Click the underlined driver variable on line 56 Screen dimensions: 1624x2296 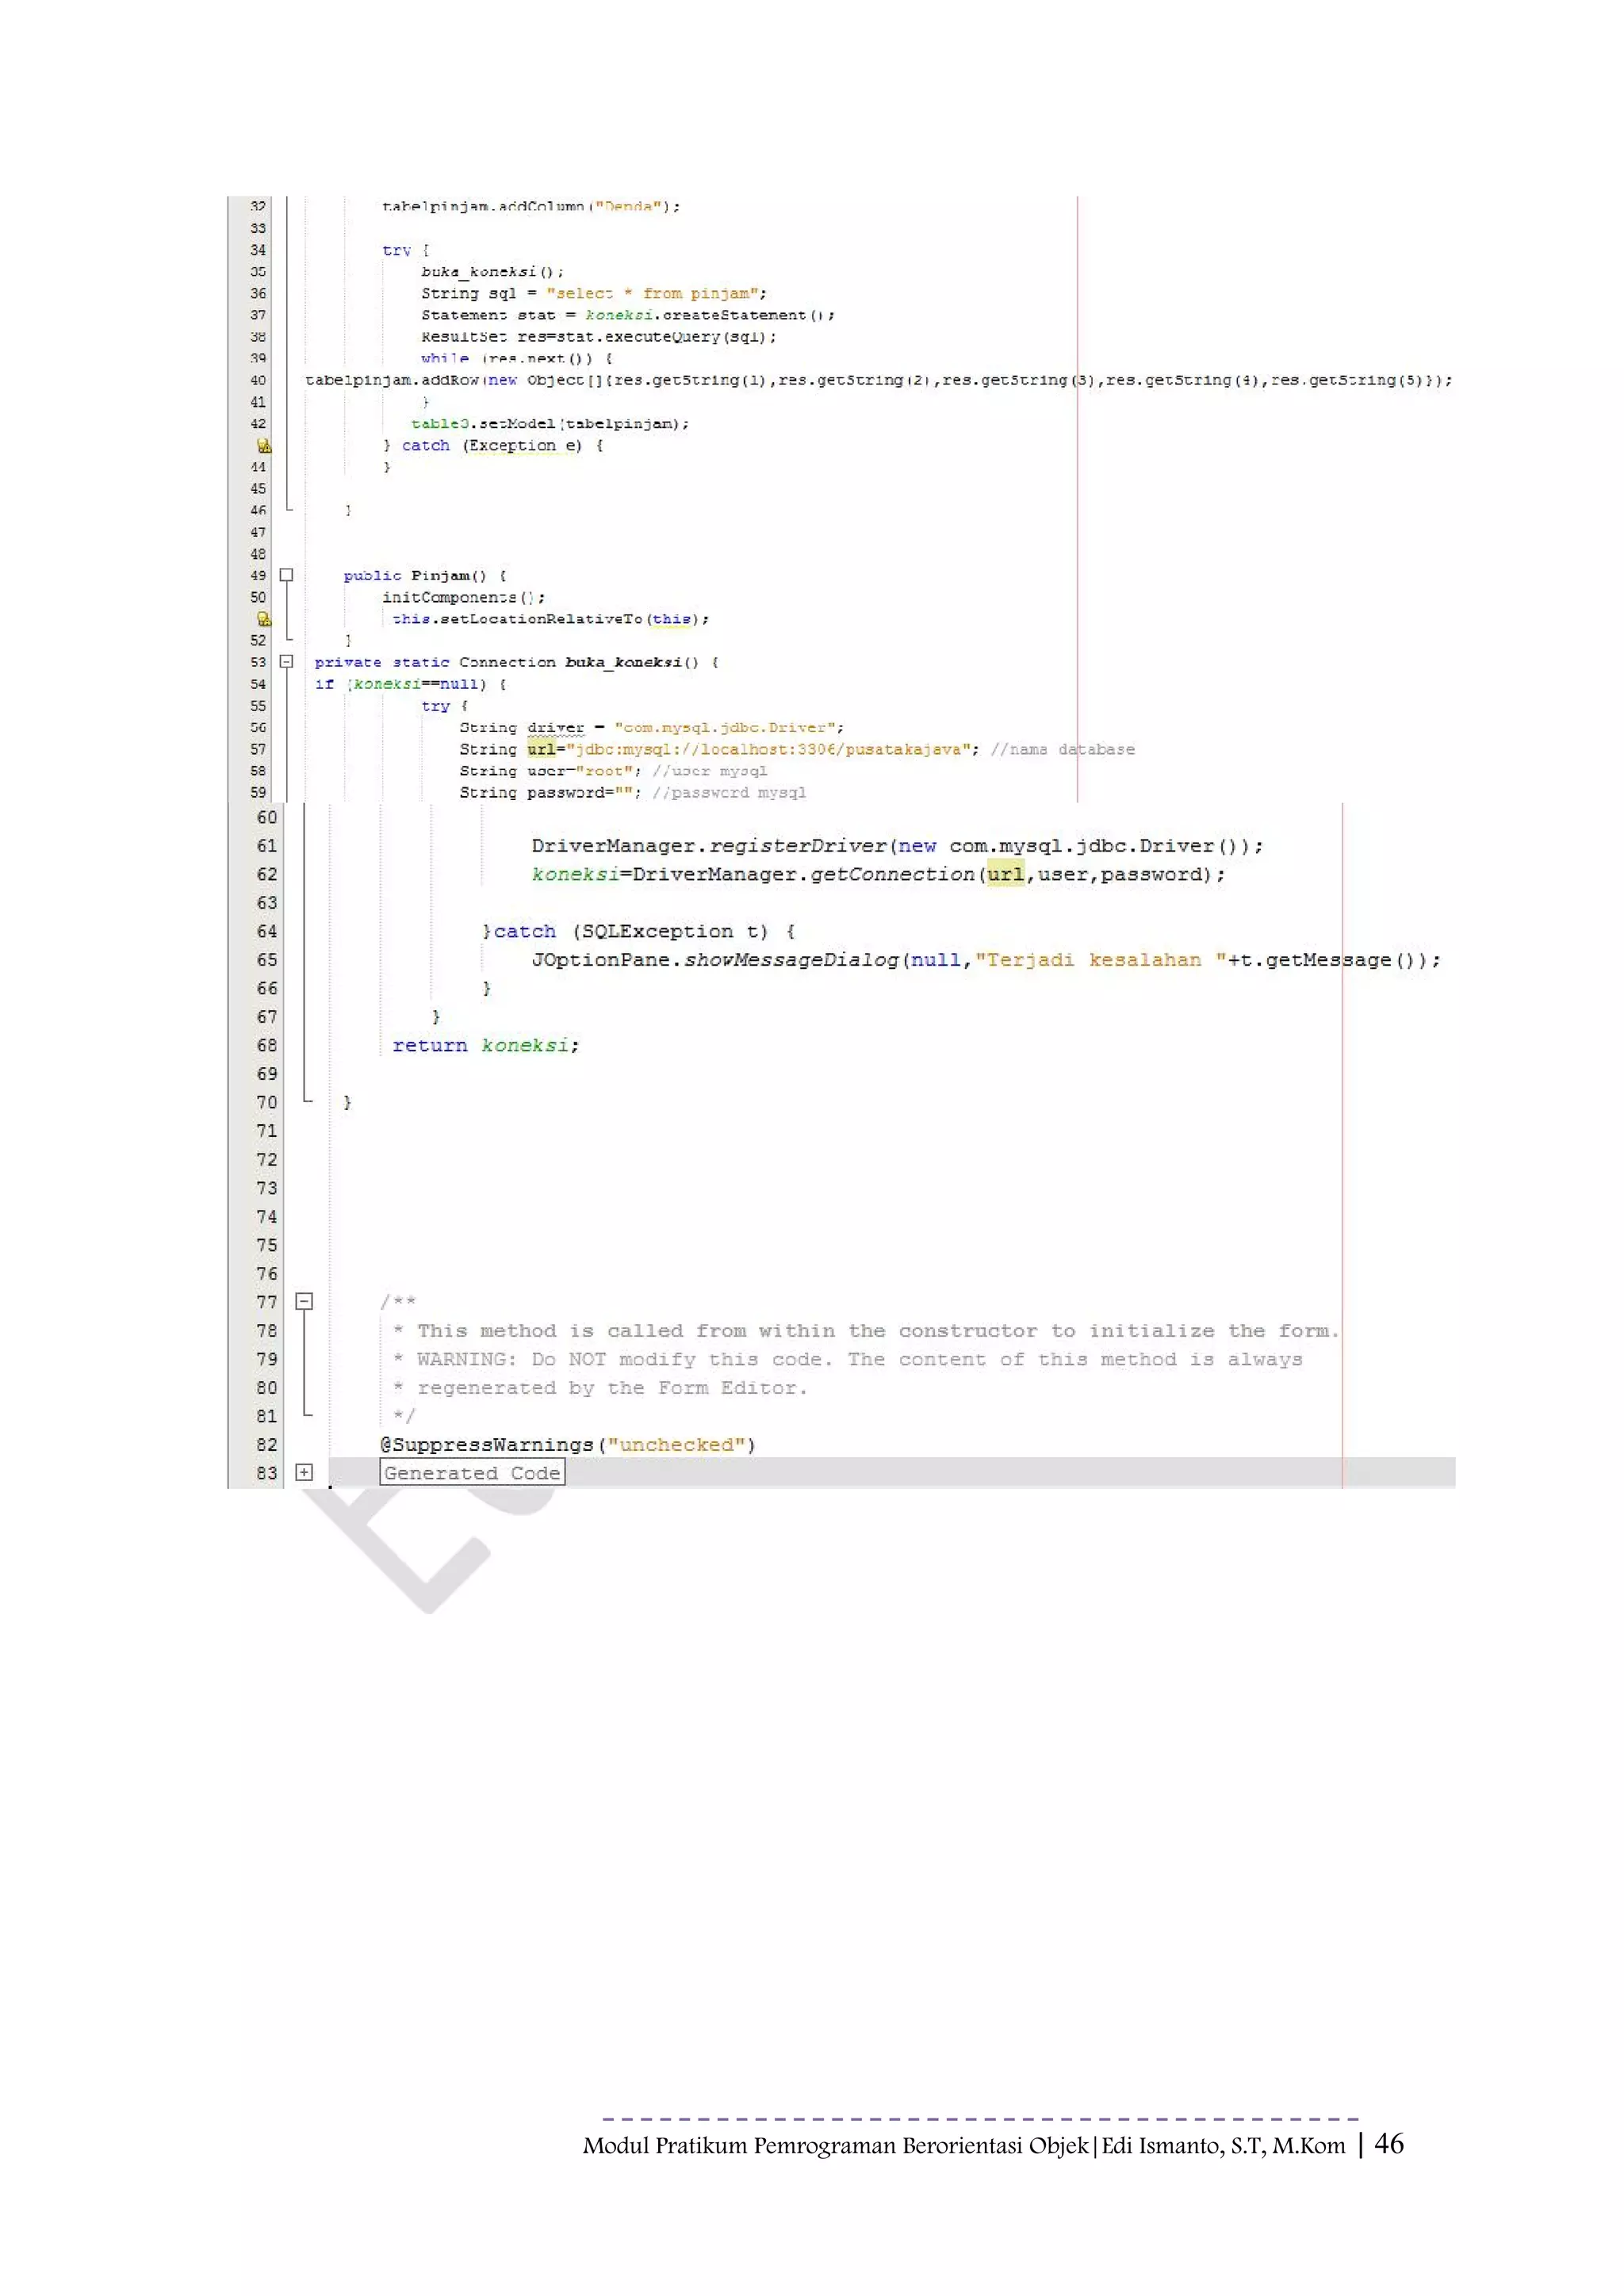556,728
